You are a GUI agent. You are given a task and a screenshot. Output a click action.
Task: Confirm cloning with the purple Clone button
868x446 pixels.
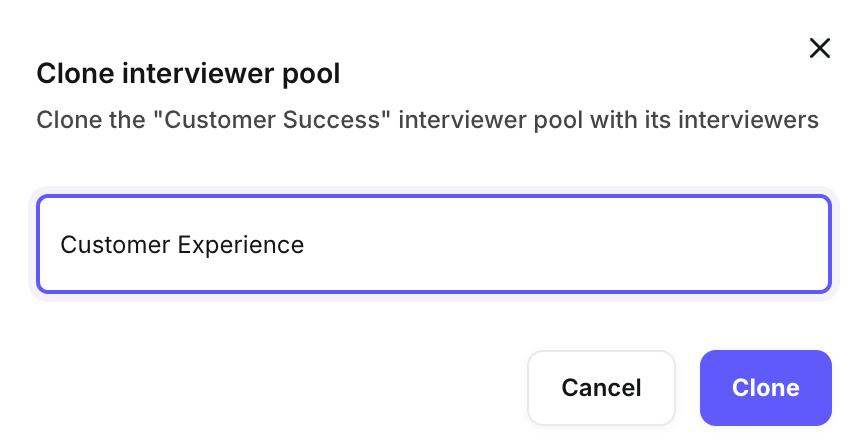(x=765, y=388)
